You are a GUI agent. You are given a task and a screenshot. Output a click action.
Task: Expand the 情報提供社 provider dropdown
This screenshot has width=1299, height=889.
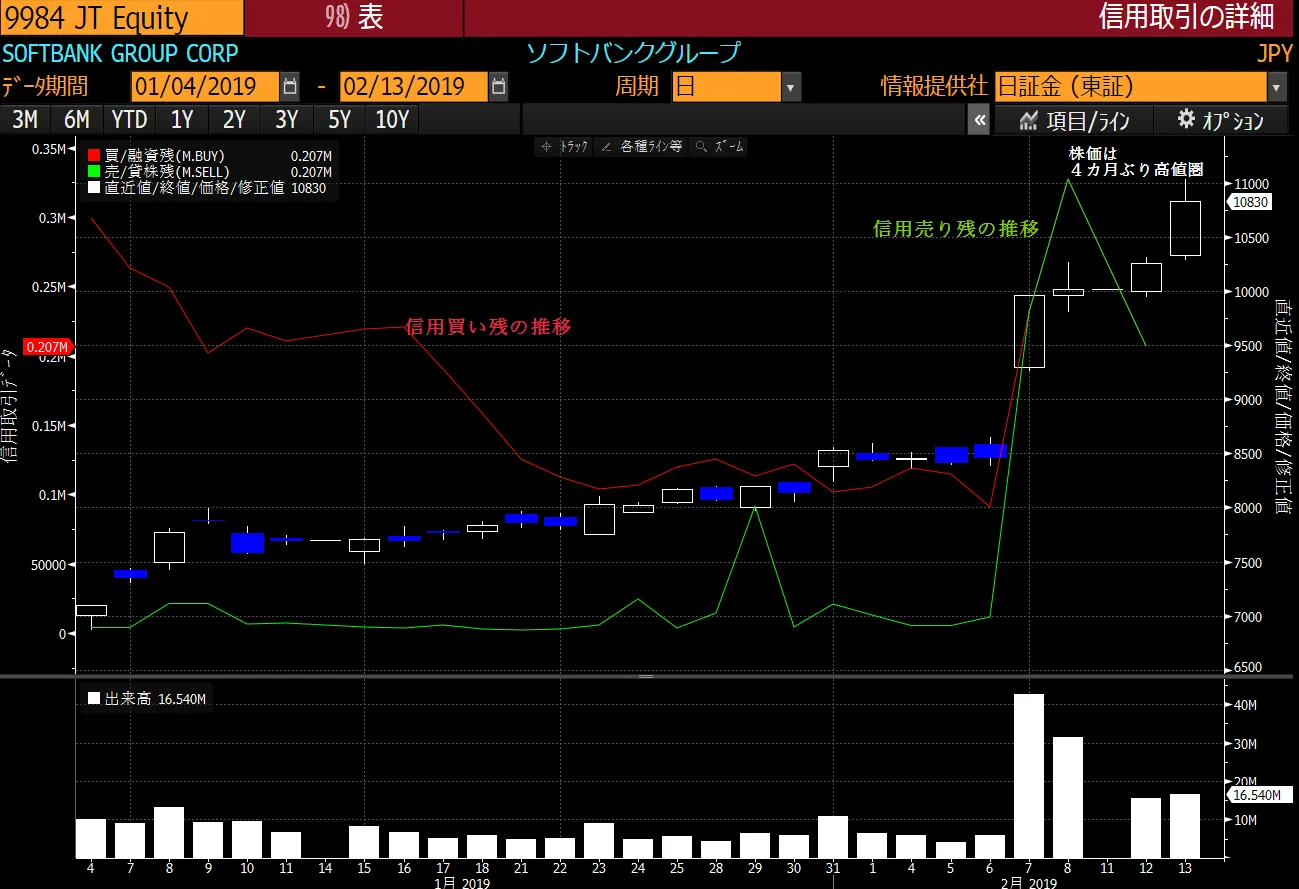pos(1276,87)
